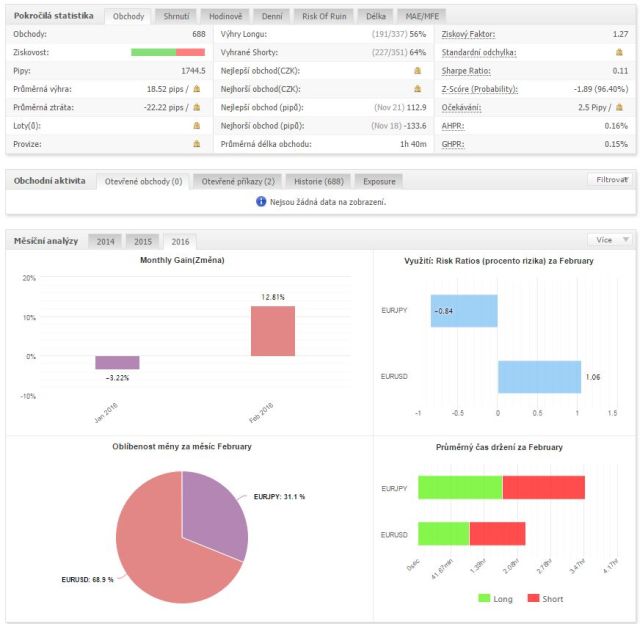Click the Ziskový Faktor label link

pyautogui.click(x=468, y=34)
